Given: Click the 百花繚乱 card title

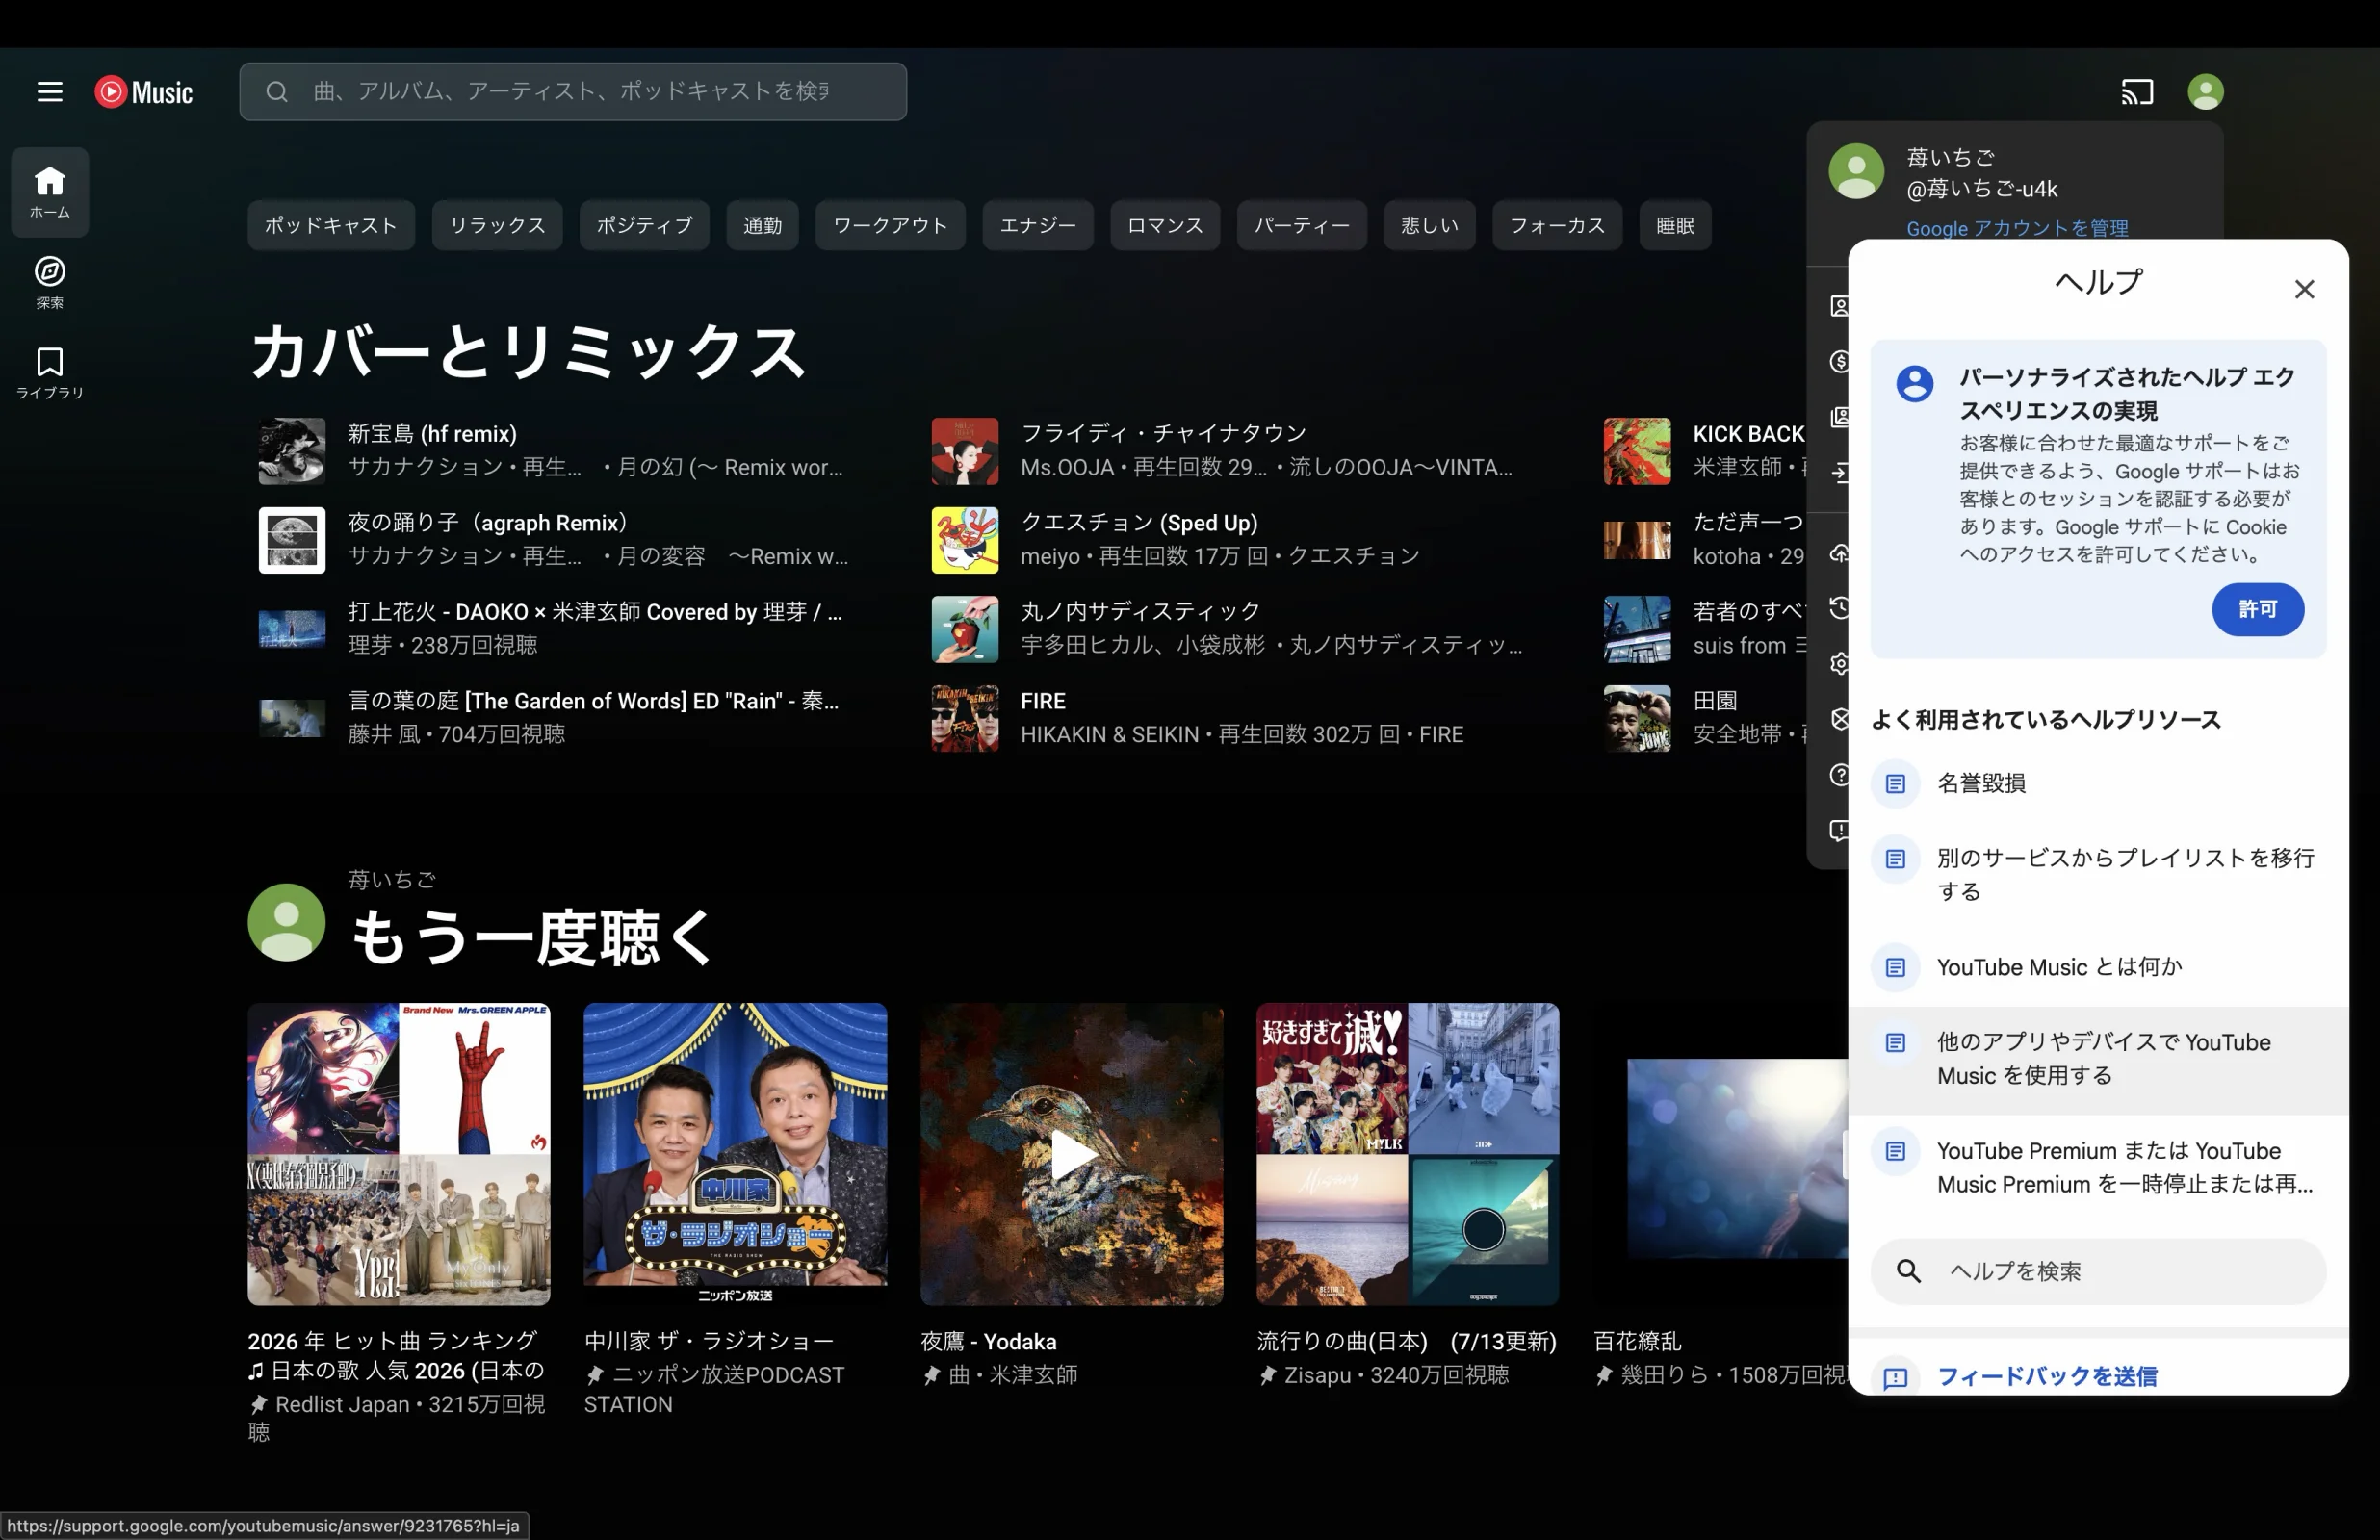Looking at the screenshot, I should tap(1637, 1342).
